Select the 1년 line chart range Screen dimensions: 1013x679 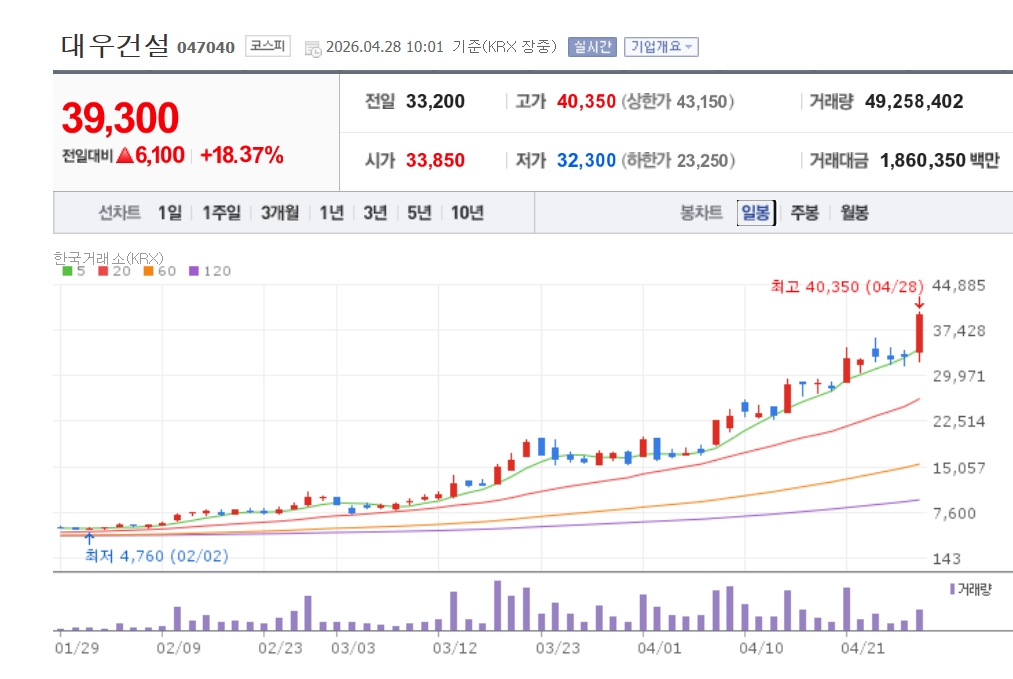tap(331, 212)
